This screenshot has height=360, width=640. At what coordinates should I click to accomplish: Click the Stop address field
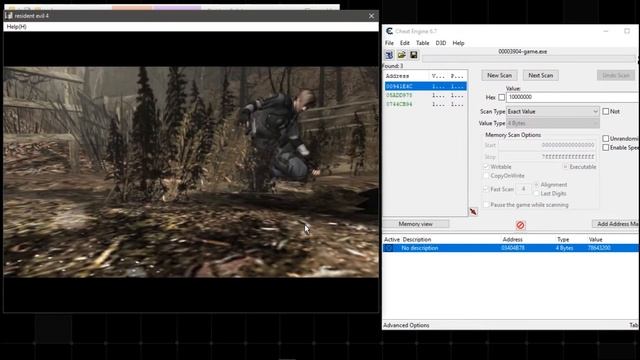point(547,156)
